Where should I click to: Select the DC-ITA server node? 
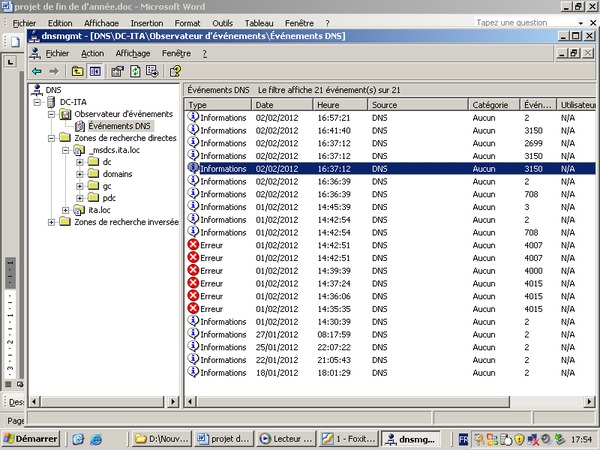tap(71, 102)
